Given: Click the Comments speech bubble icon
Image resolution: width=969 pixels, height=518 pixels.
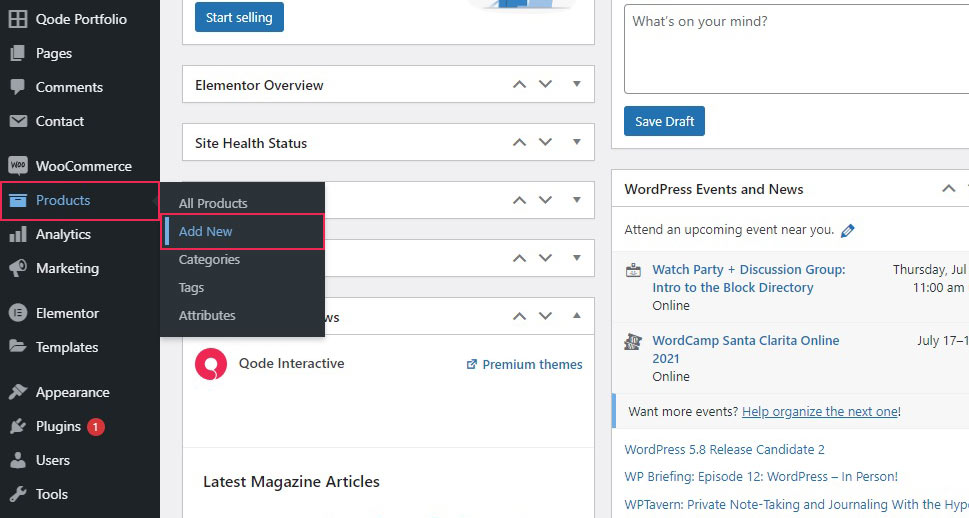Looking at the screenshot, I should click(18, 87).
